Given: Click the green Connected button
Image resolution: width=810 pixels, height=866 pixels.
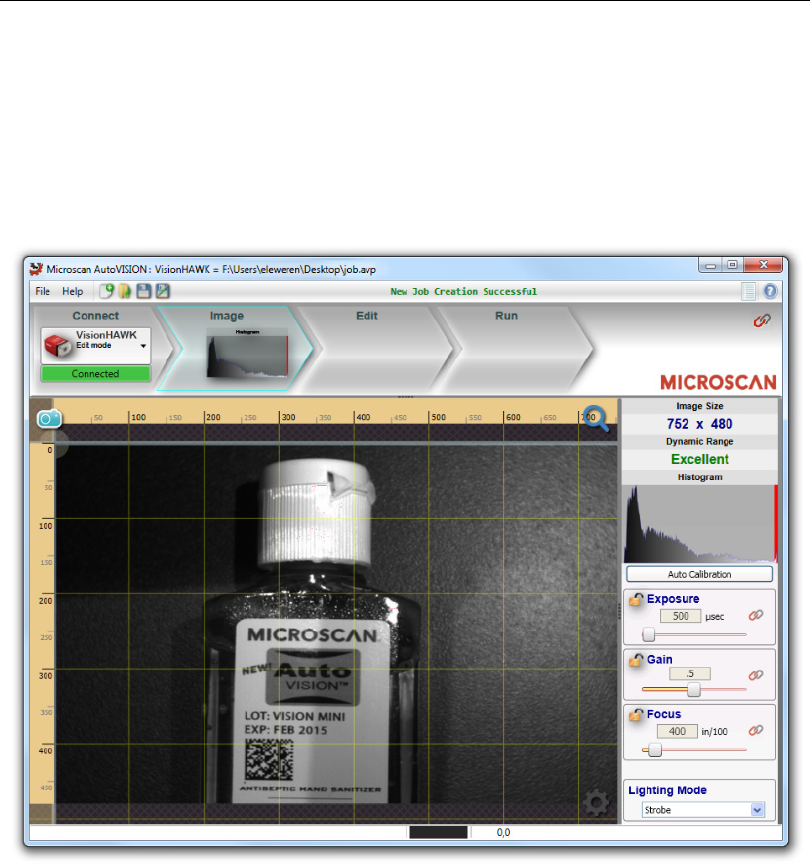Looking at the screenshot, I should 96,374.
